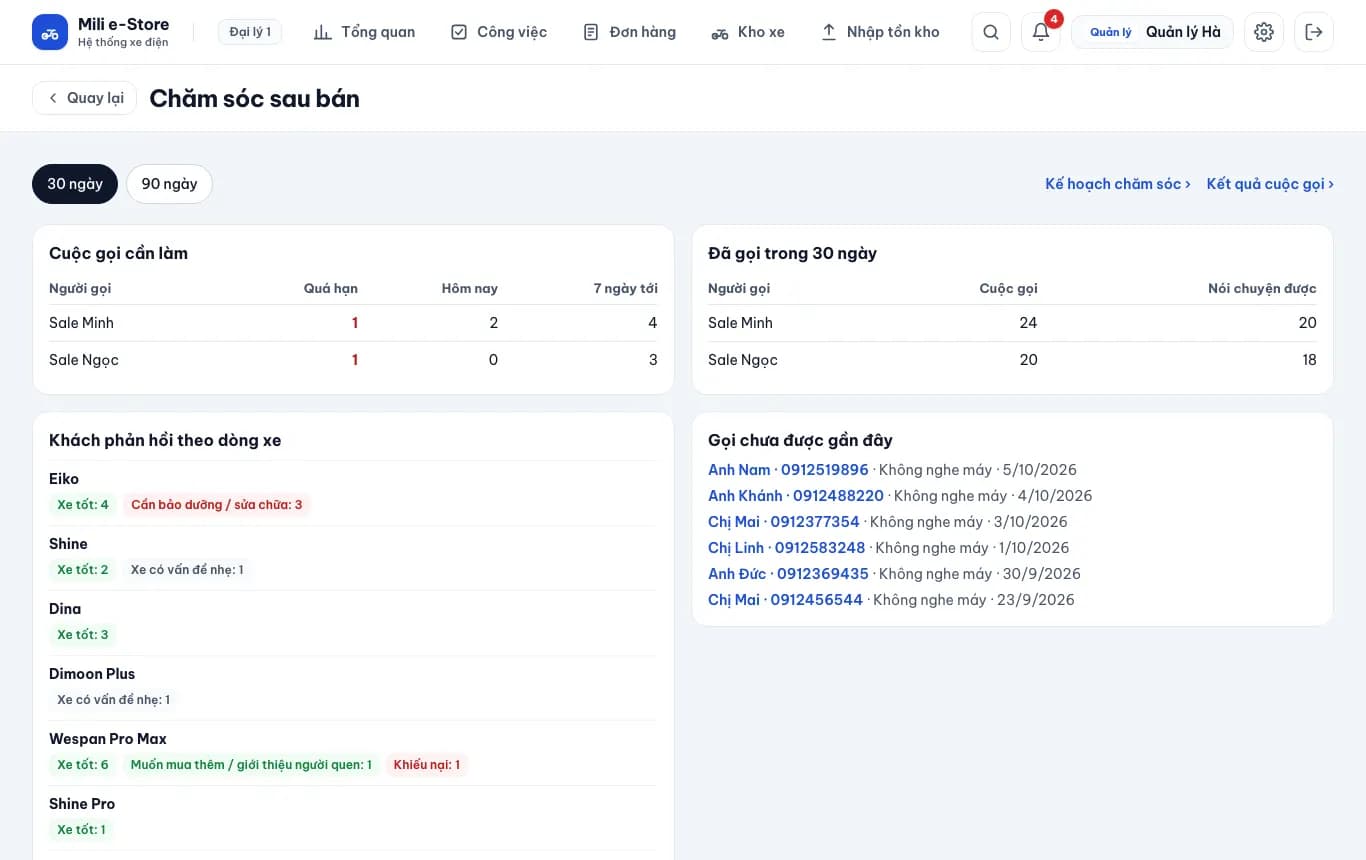
Task: Click Anh Khánh · 0912488220 contact link
Action: coord(796,496)
